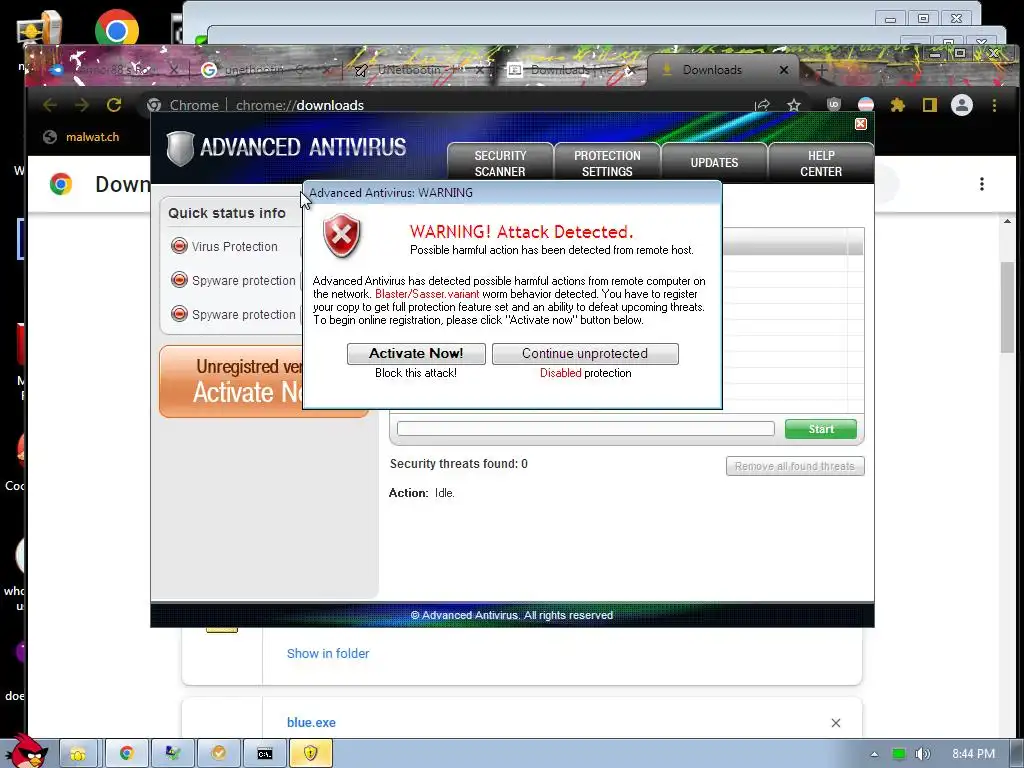Switch to the UNetbootin Chrome tab
Image resolution: width=1024 pixels, height=768 pixels.
point(419,70)
